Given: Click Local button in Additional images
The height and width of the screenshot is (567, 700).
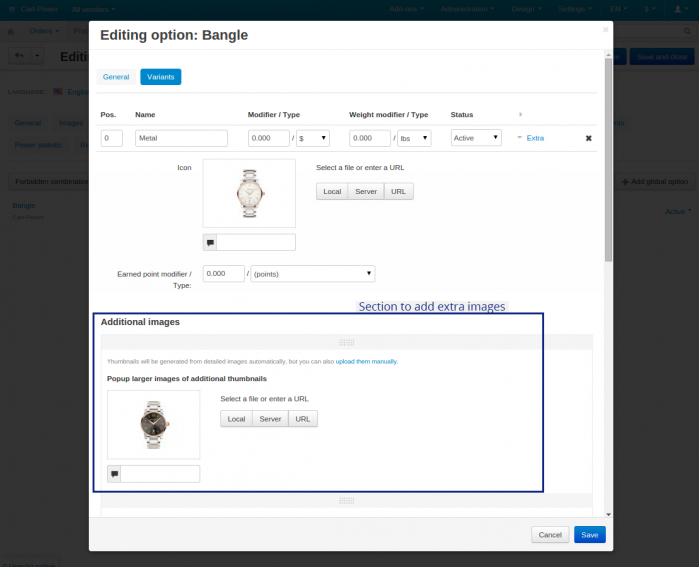Looking at the screenshot, I should click(236, 419).
